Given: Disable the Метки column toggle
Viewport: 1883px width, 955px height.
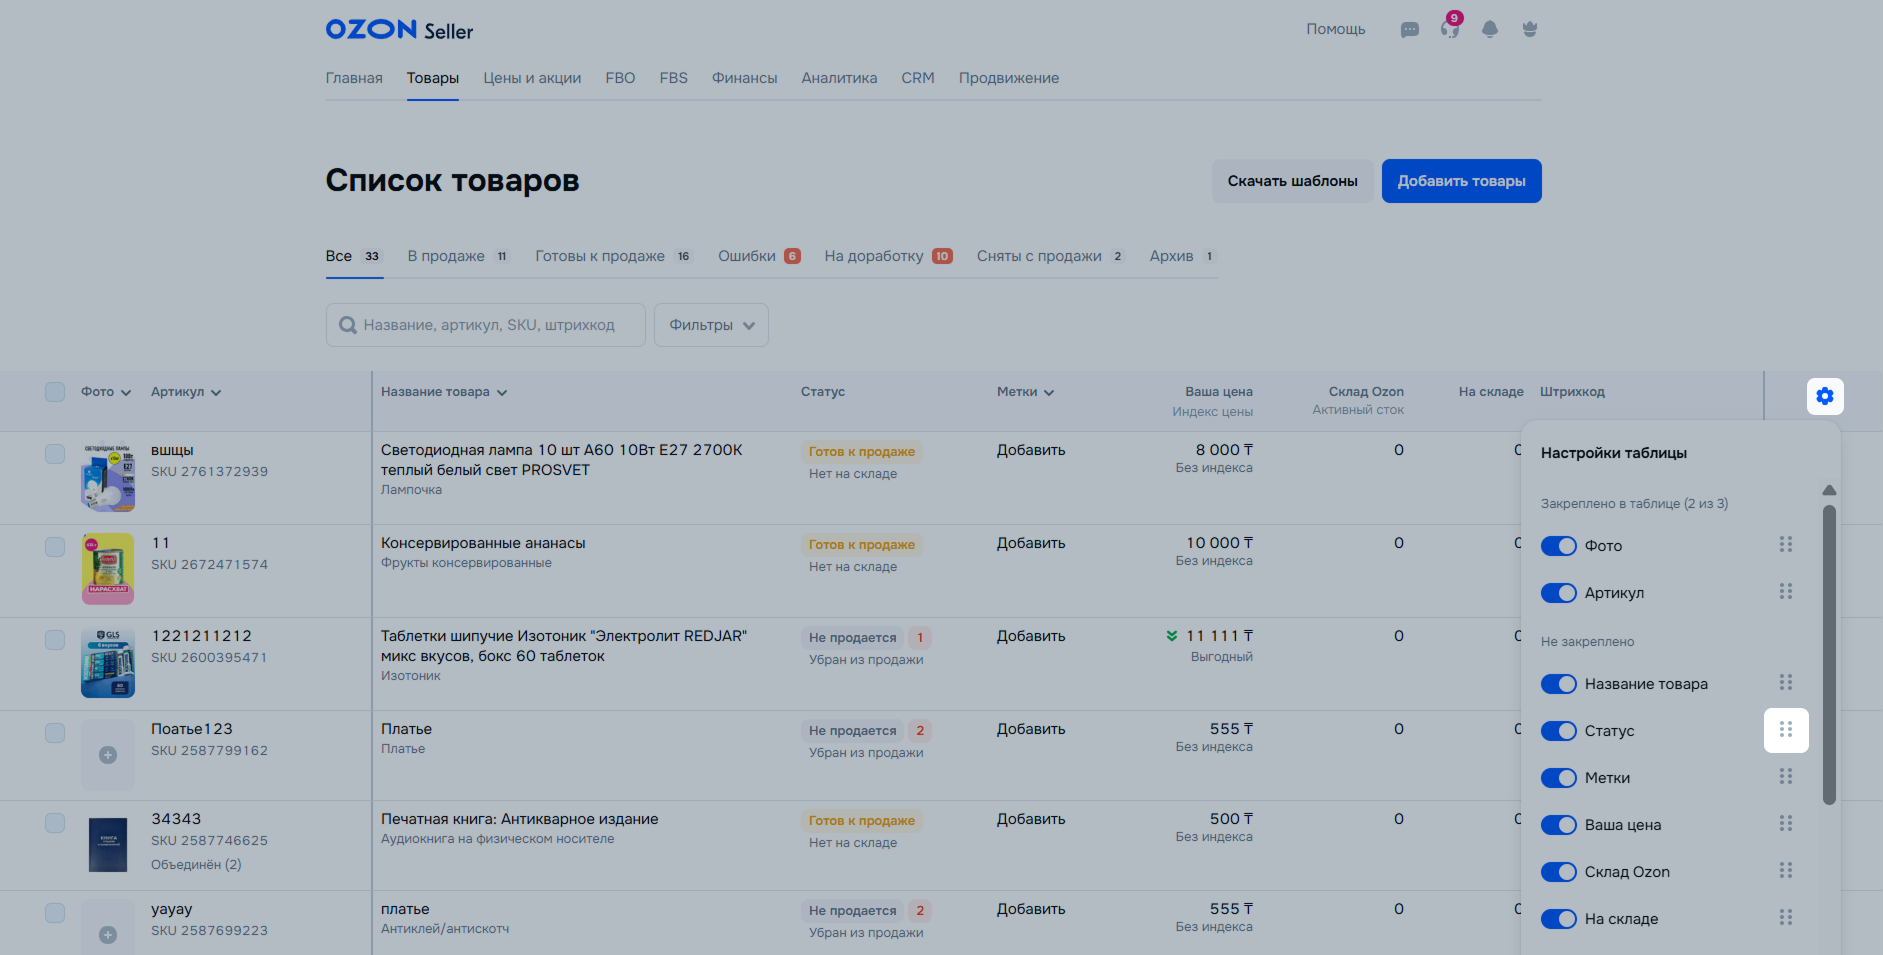Looking at the screenshot, I should (x=1558, y=778).
